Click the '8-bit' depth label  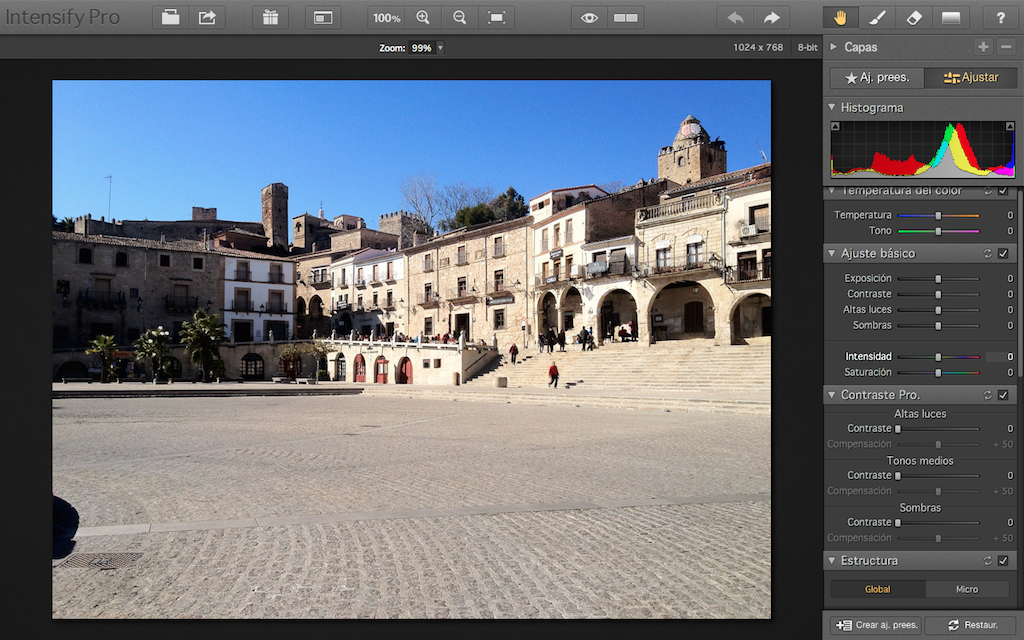coord(807,48)
